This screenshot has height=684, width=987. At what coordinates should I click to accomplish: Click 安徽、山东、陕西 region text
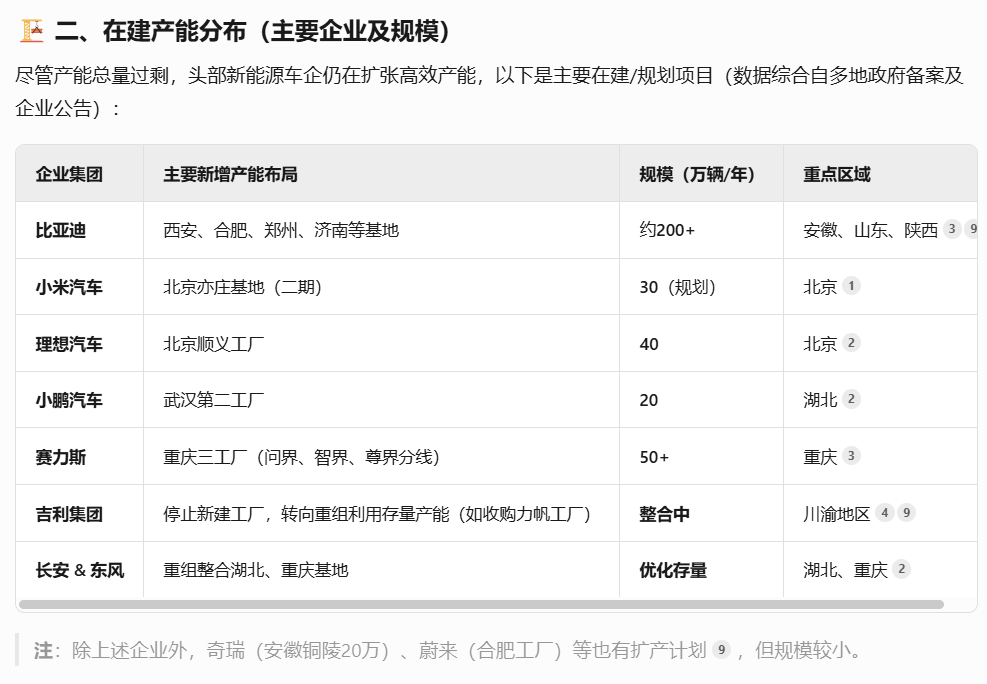tap(871, 230)
